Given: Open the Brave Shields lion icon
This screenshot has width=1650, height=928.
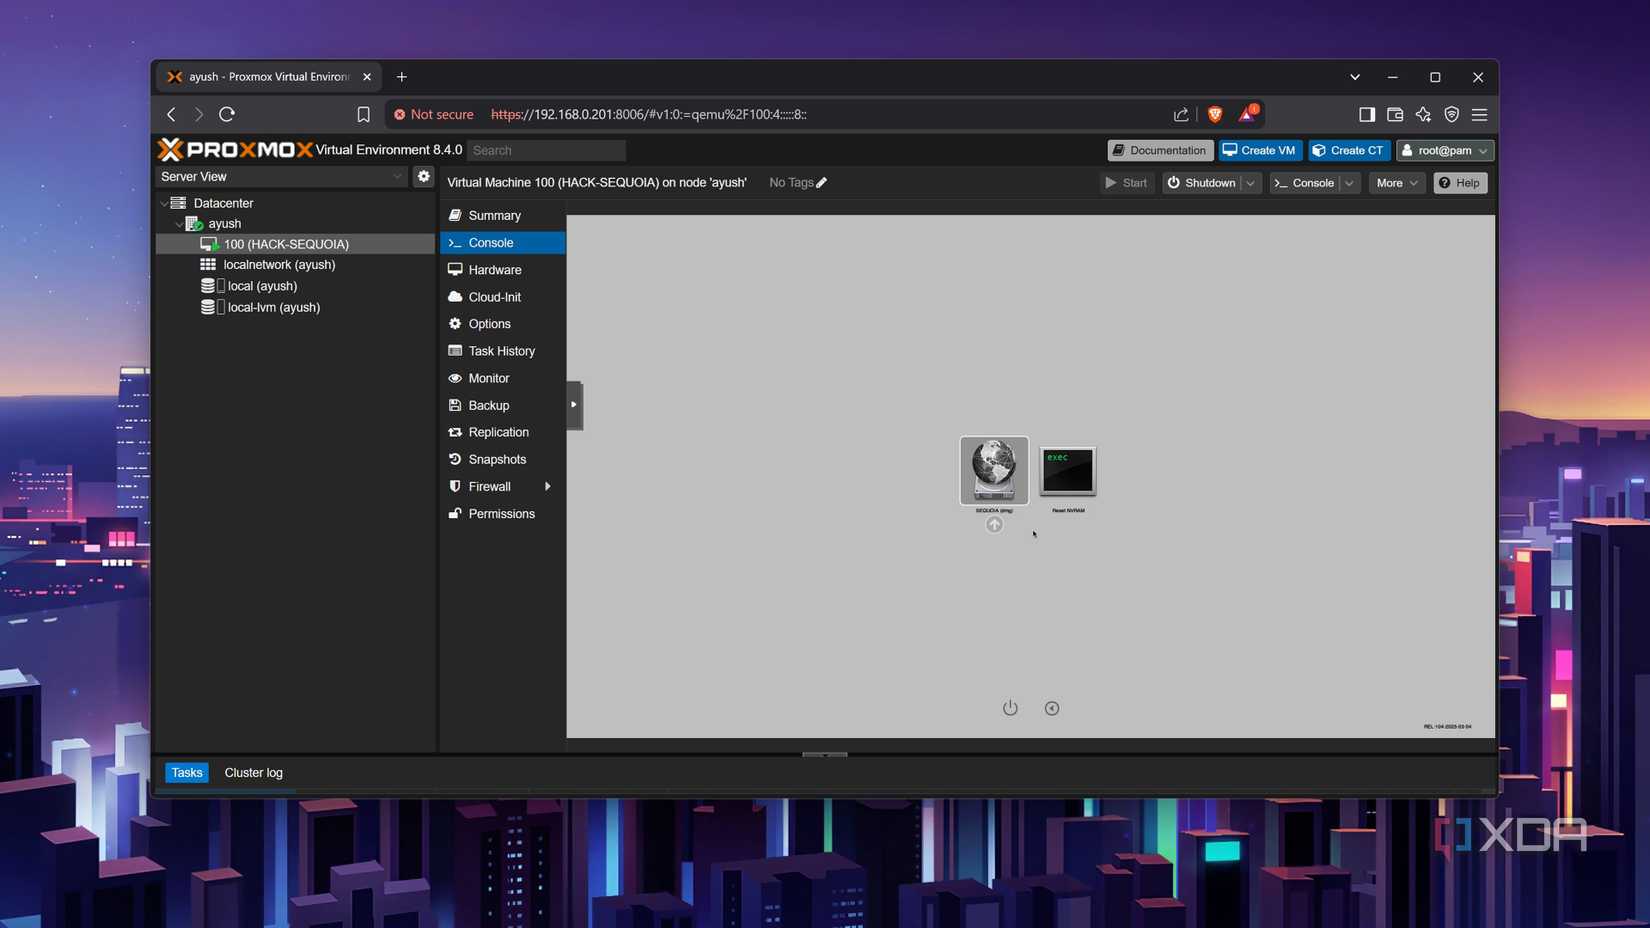Looking at the screenshot, I should tap(1215, 114).
